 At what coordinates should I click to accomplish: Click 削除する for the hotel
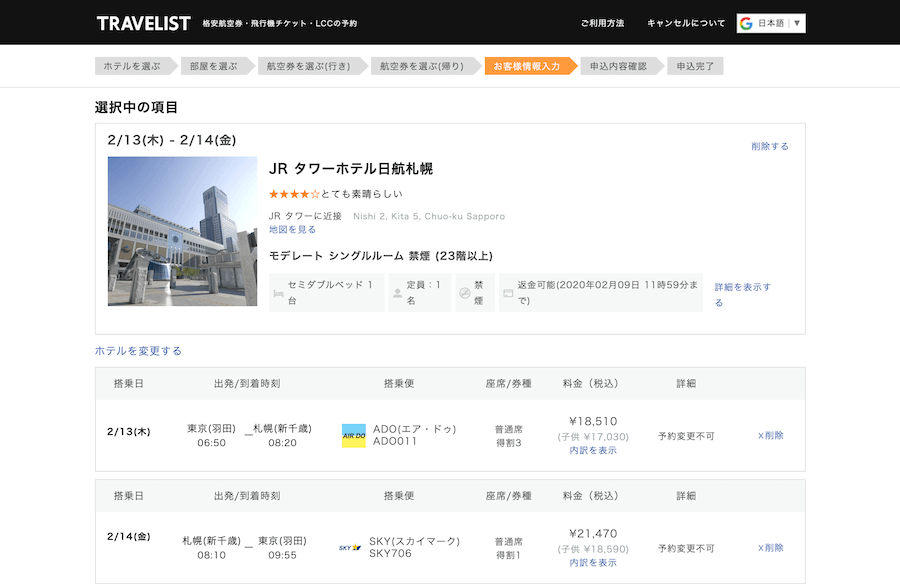click(770, 146)
